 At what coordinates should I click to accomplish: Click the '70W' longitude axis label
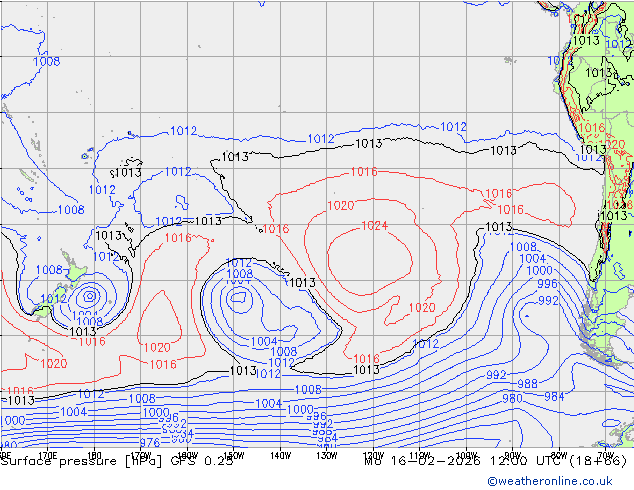[x=606, y=455]
